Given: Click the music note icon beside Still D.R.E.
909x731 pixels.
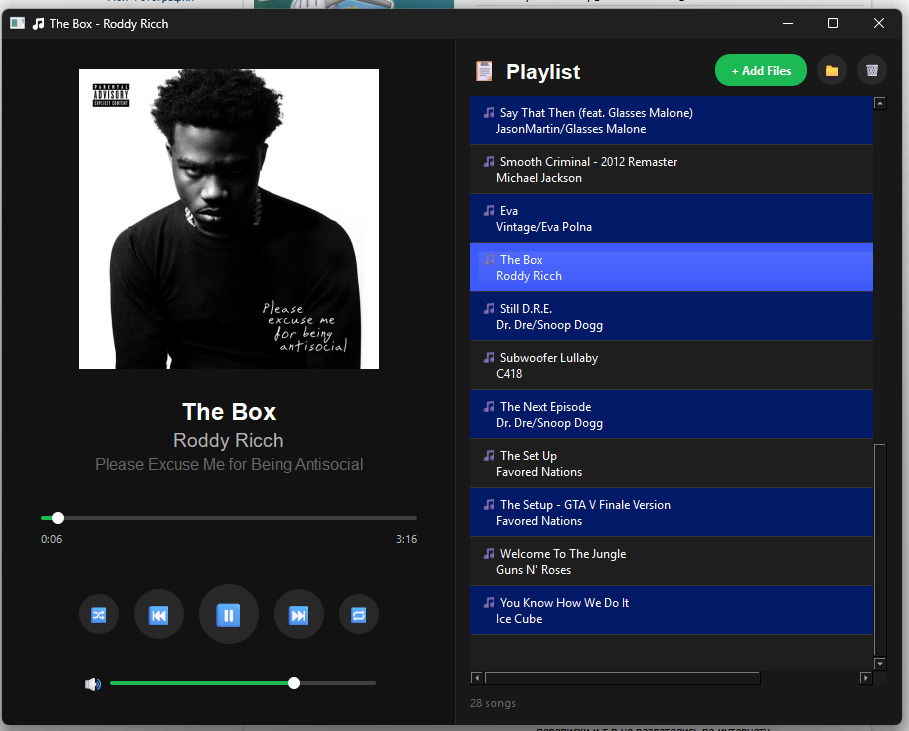Looking at the screenshot, I should click(x=489, y=308).
